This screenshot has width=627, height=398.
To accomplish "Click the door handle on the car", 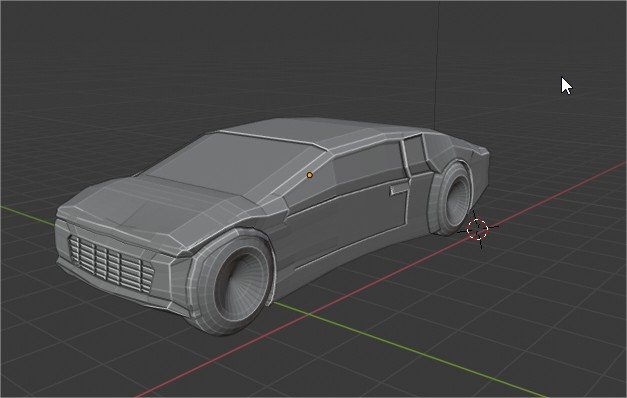I will [399, 190].
